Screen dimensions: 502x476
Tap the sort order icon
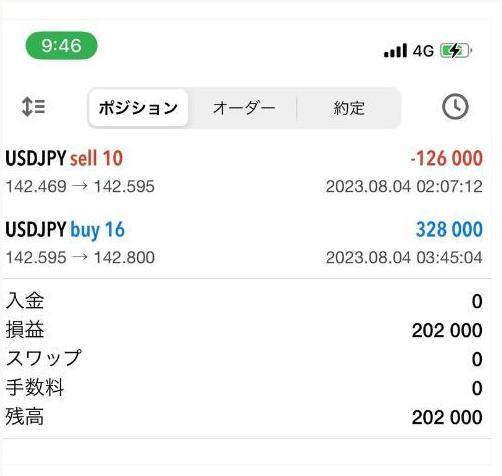[33, 107]
